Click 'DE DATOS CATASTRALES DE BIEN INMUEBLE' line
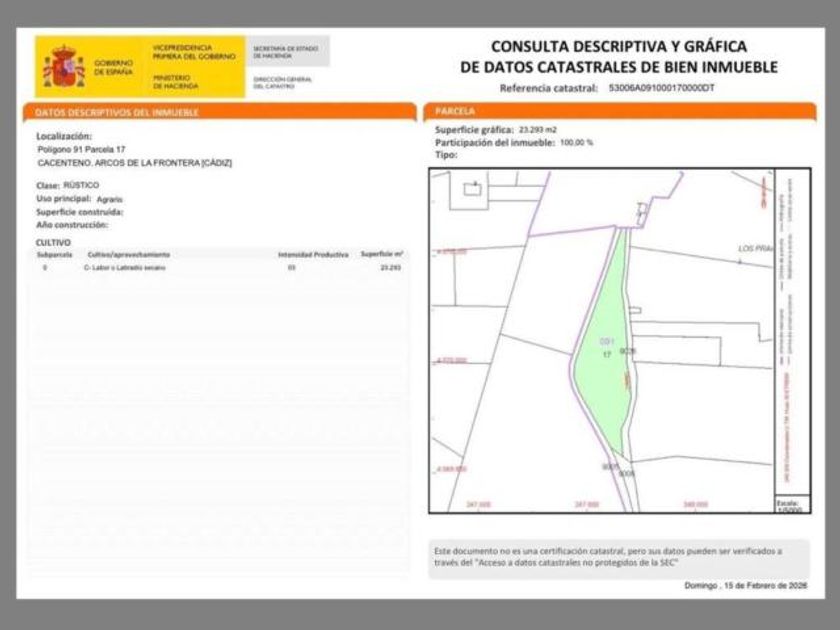Image resolution: width=840 pixels, height=630 pixels. click(619, 67)
